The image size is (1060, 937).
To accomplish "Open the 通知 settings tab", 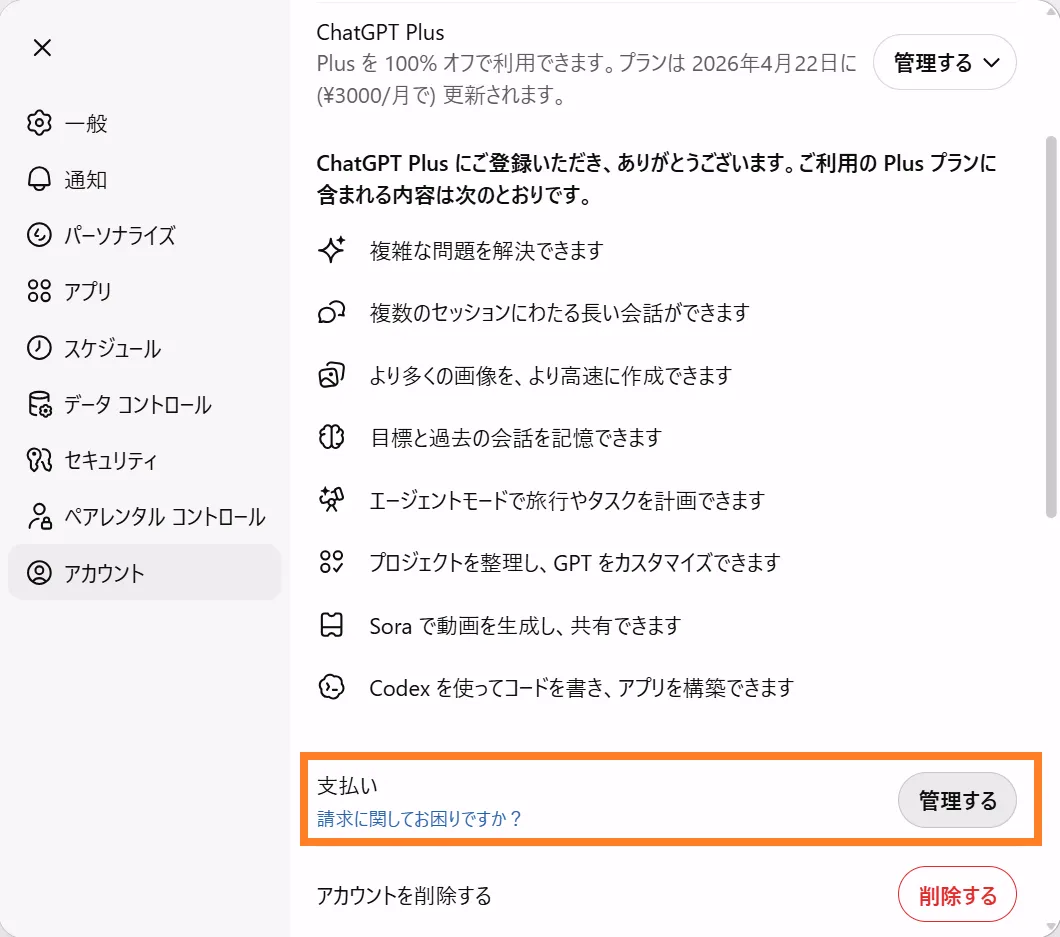I will click(86, 180).
